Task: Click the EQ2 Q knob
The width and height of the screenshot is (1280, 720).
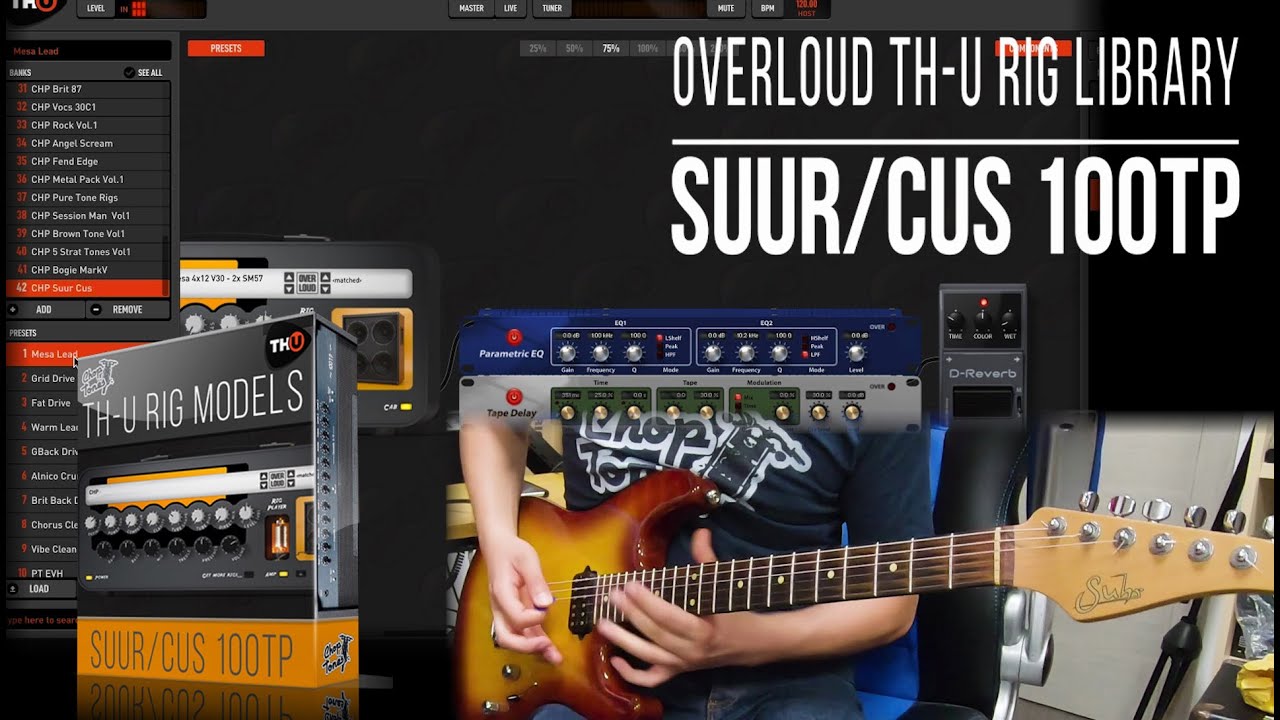Action: 780,352
